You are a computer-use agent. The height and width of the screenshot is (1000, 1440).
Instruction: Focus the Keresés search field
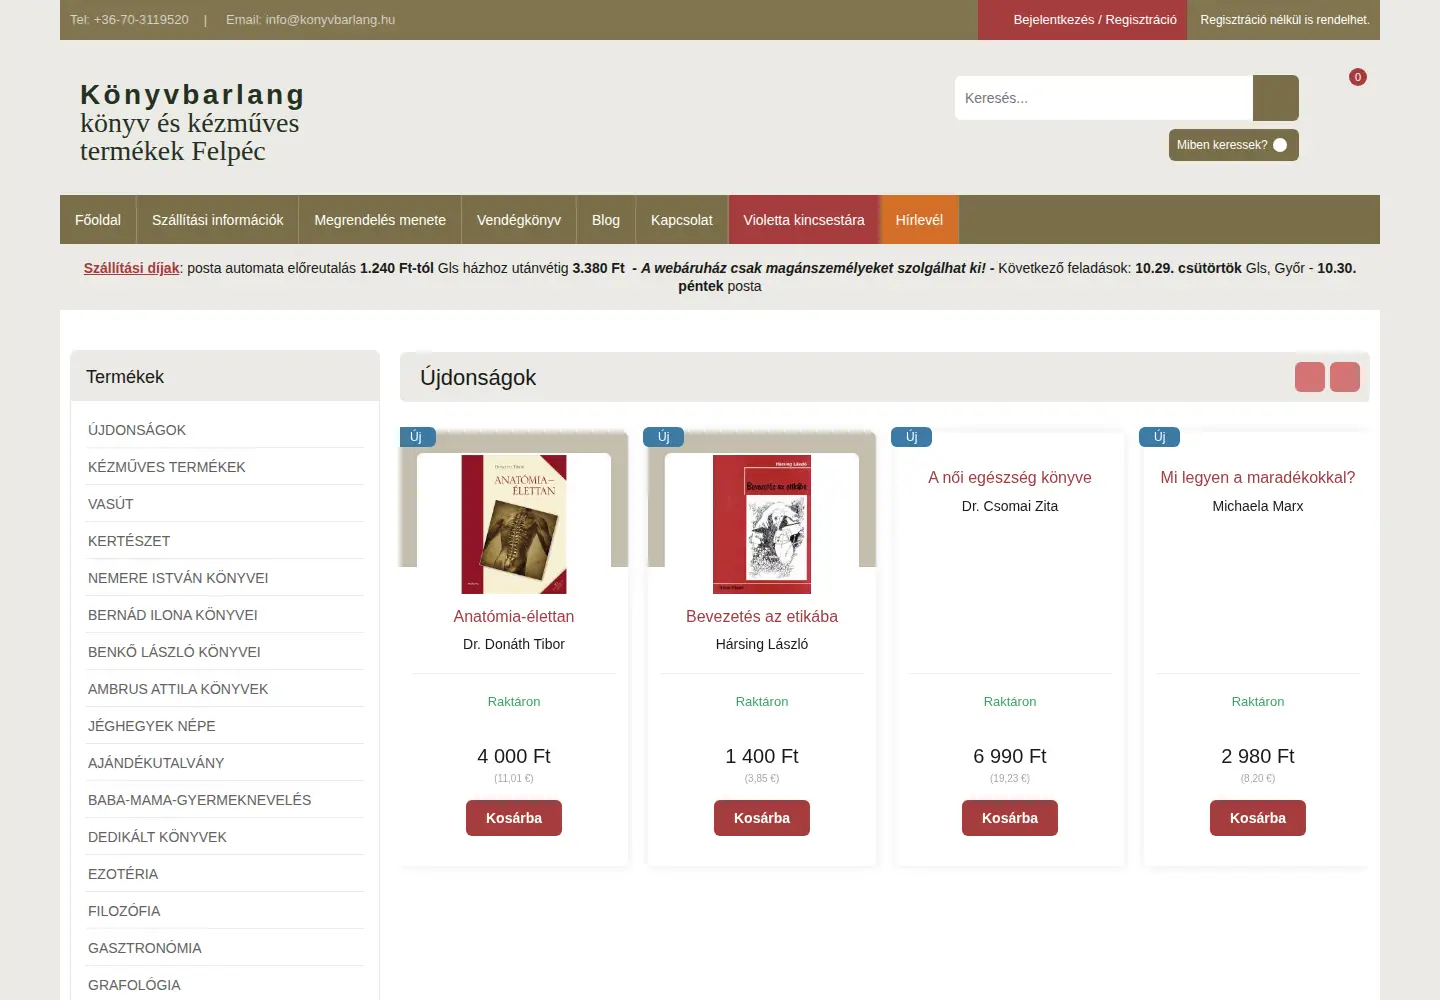[x=1104, y=98]
